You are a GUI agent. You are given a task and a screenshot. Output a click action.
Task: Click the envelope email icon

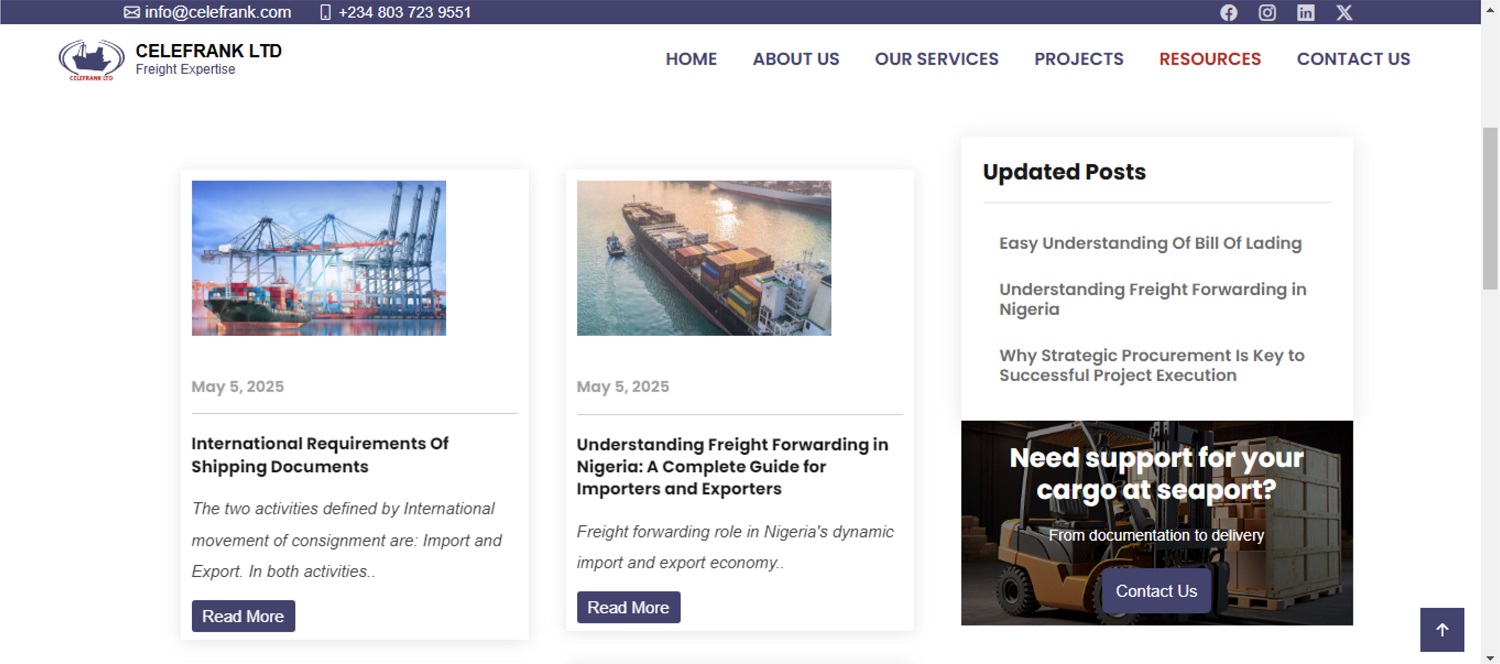[132, 13]
